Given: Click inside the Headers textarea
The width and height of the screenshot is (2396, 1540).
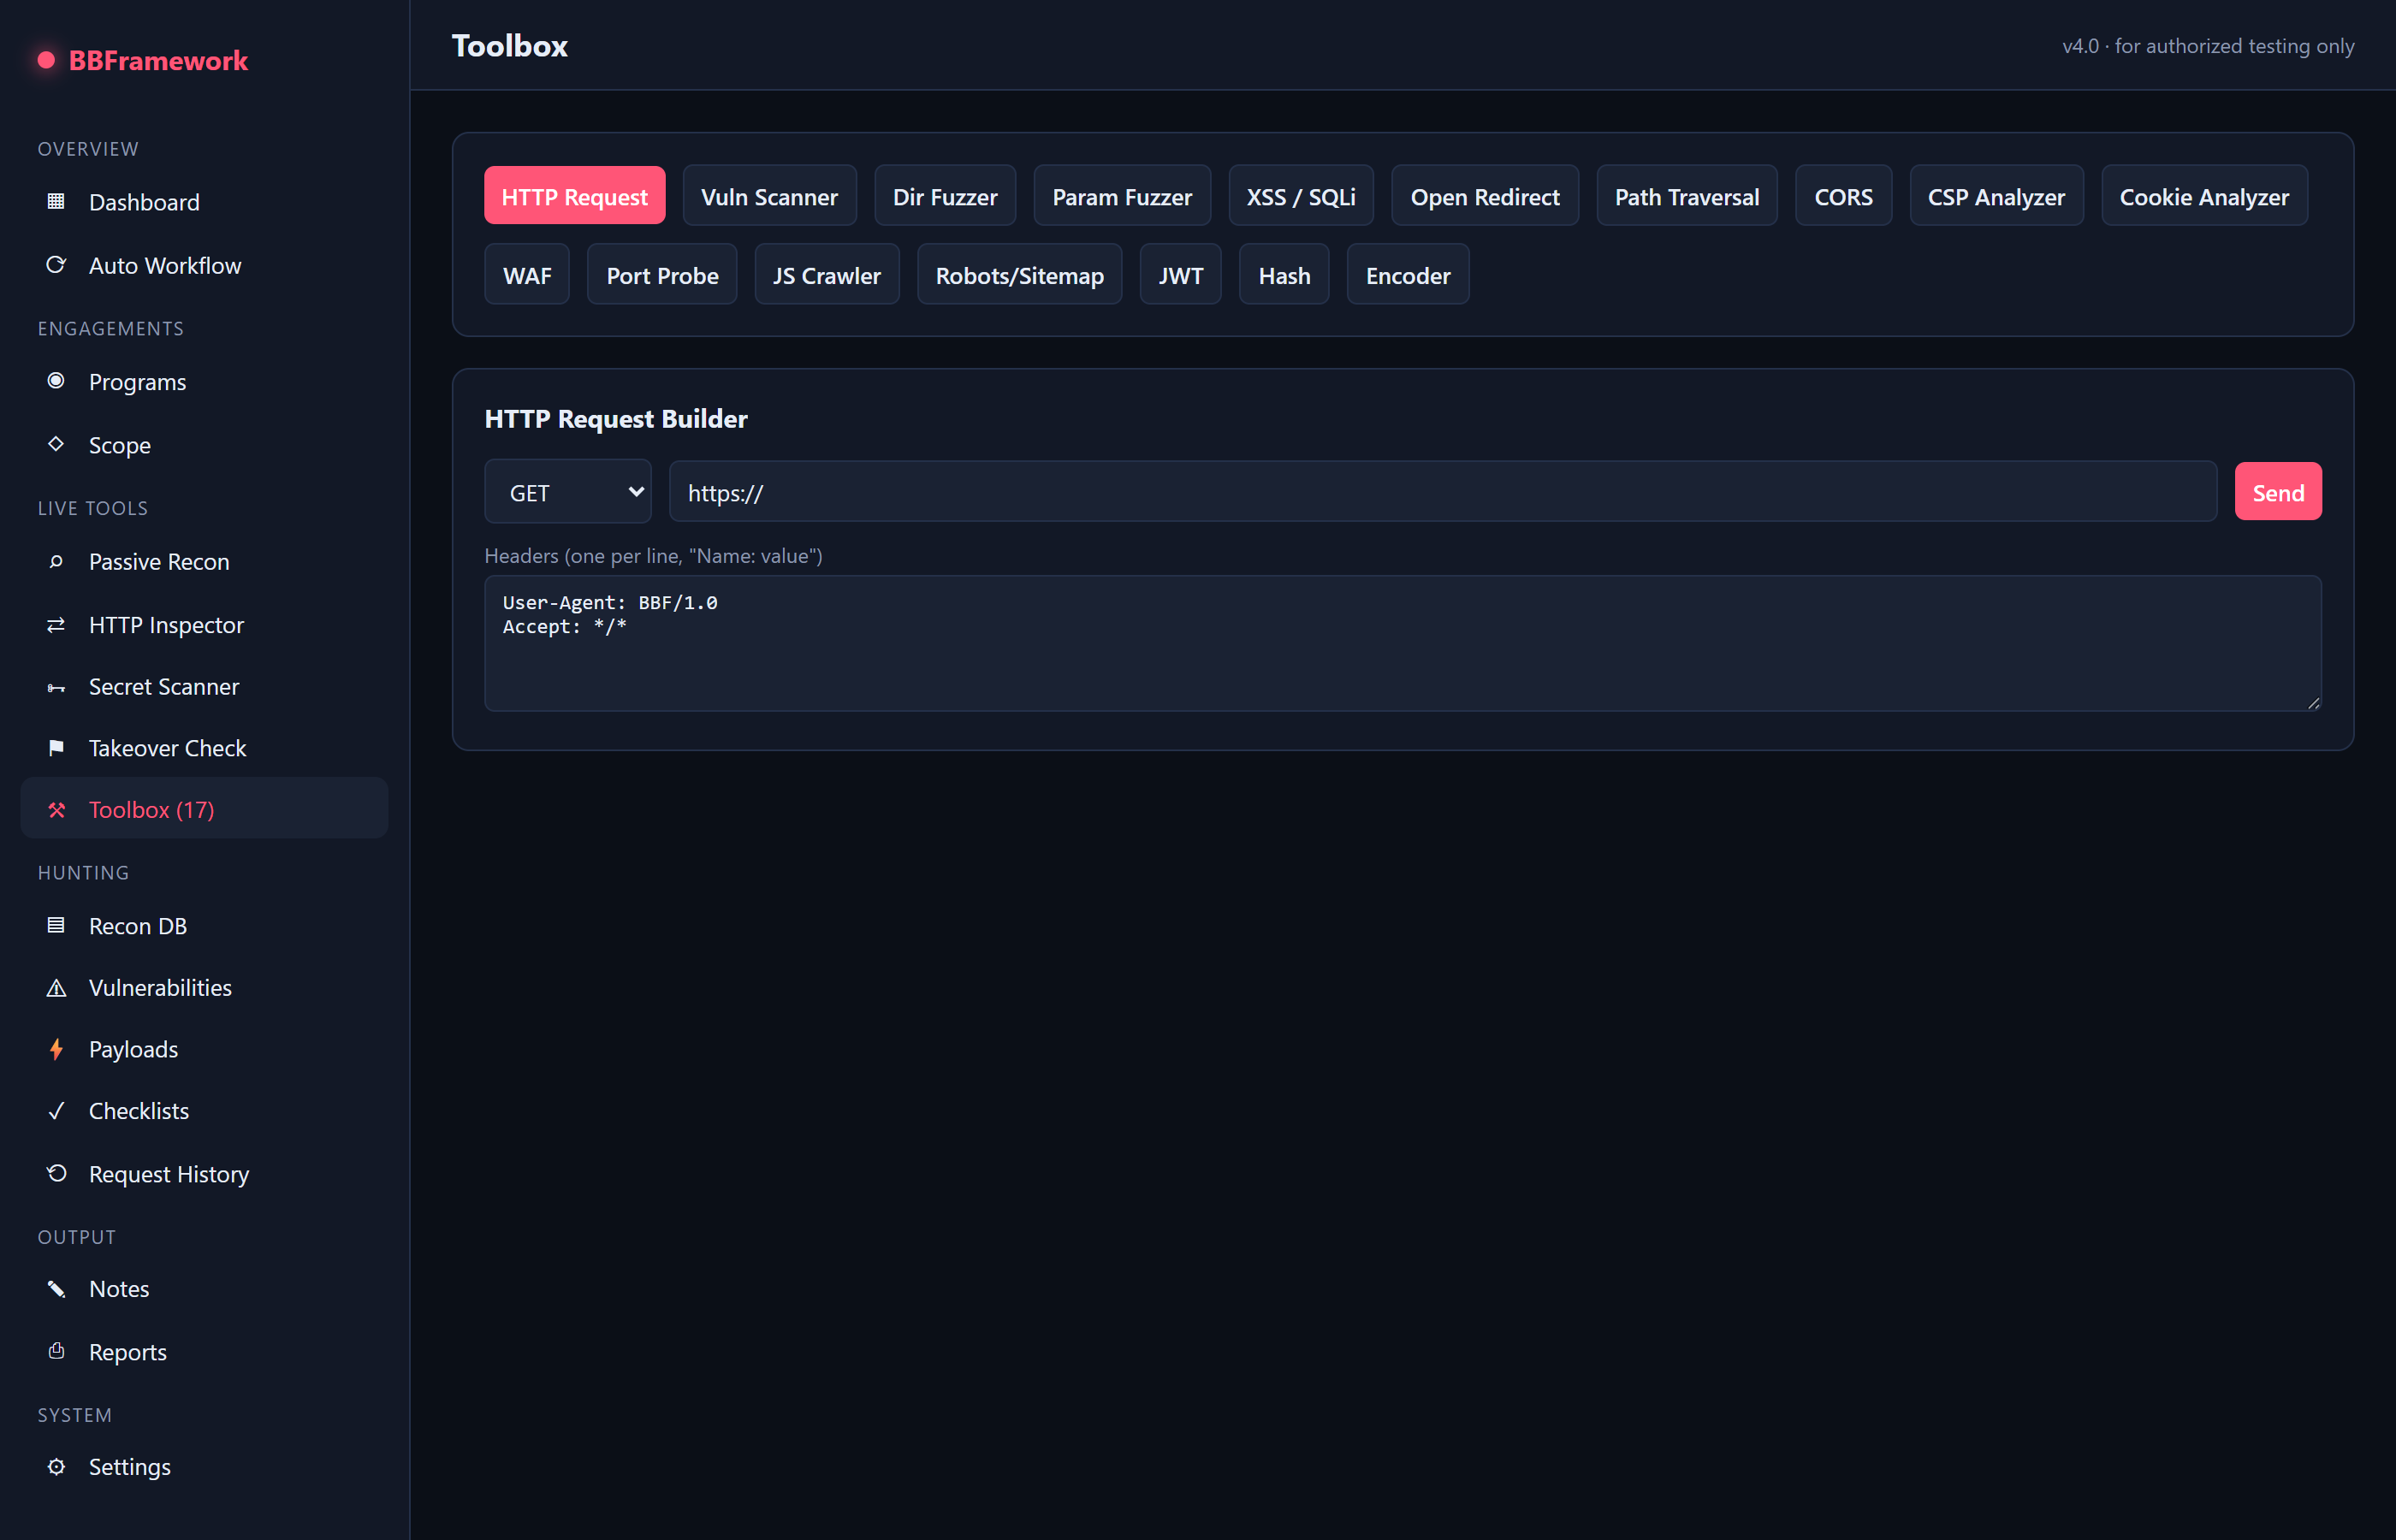Looking at the screenshot, I should click(1403, 643).
